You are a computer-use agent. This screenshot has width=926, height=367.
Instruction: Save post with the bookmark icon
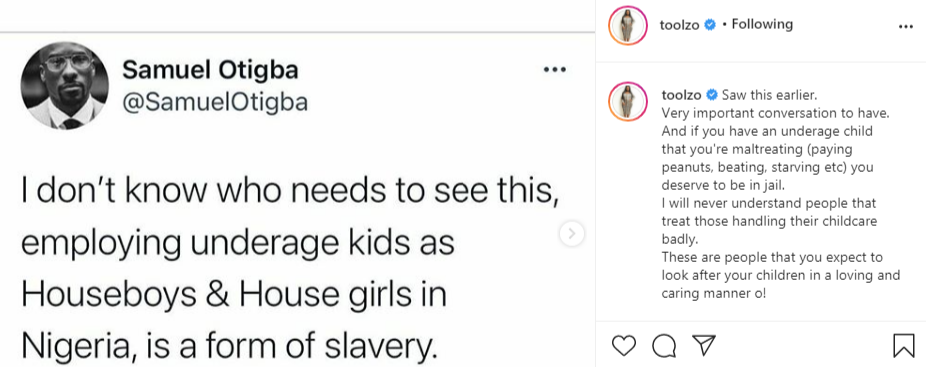click(904, 346)
